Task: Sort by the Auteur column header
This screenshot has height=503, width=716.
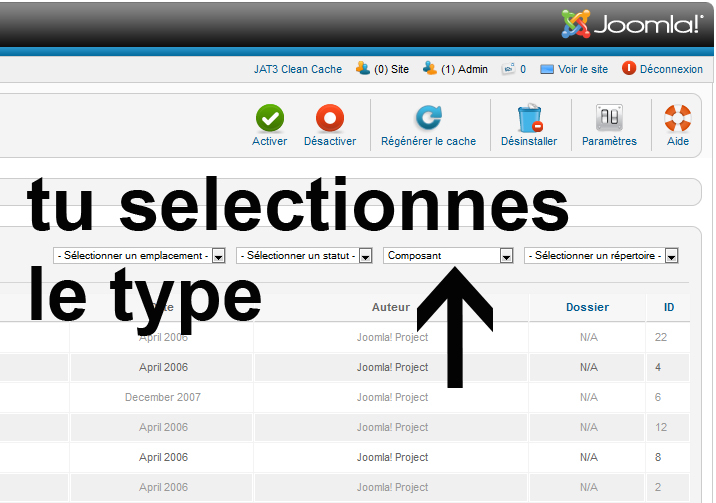Action: click(x=391, y=307)
